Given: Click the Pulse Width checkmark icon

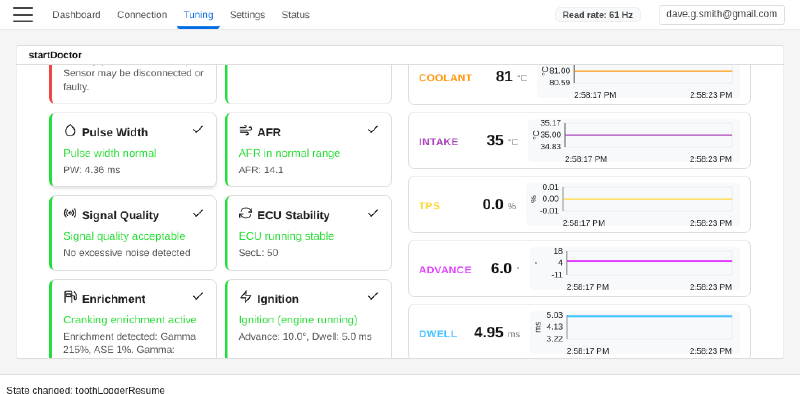Looking at the screenshot, I should (x=198, y=130).
